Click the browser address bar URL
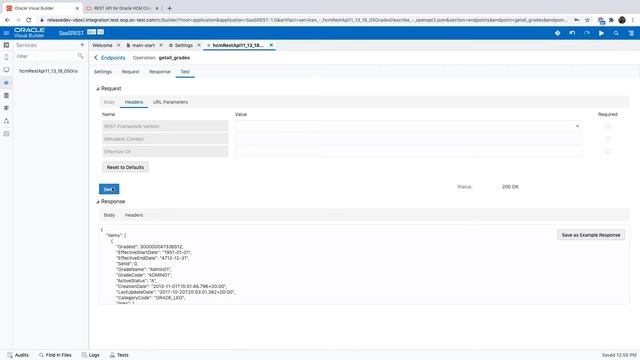The image size is (640, 360). point(306,20)
